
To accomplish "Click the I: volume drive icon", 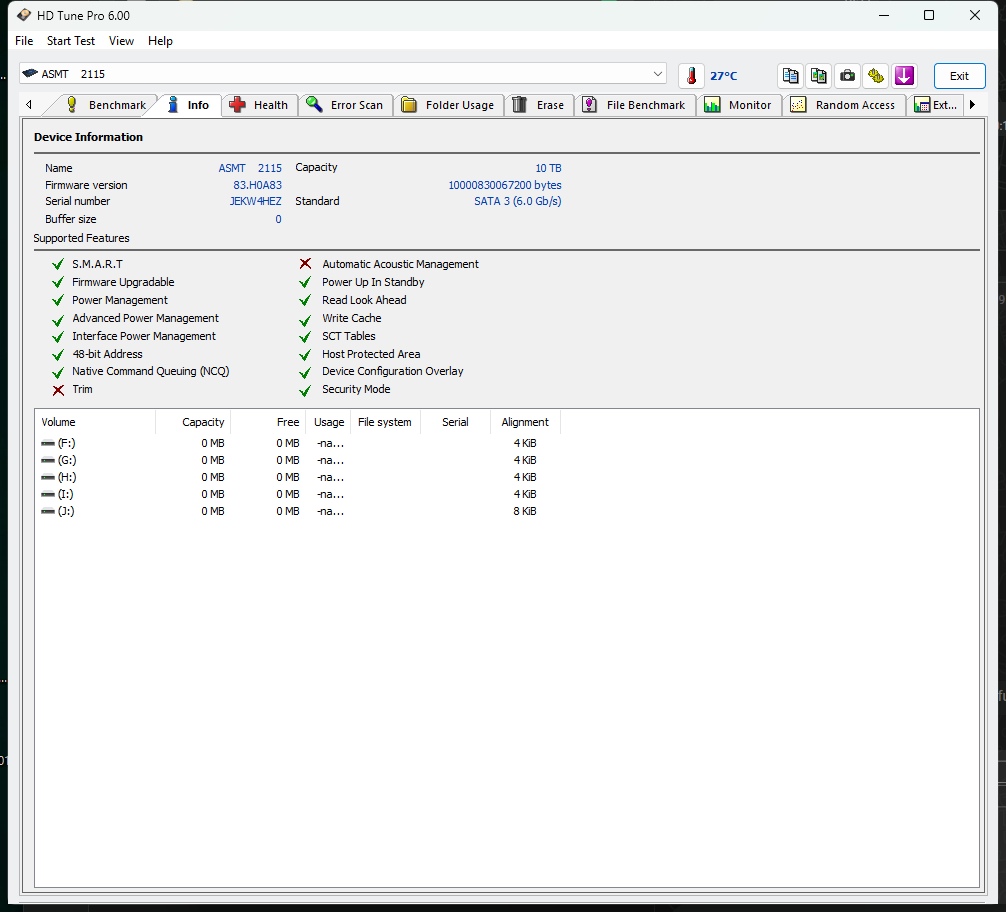I will (47, 494).
